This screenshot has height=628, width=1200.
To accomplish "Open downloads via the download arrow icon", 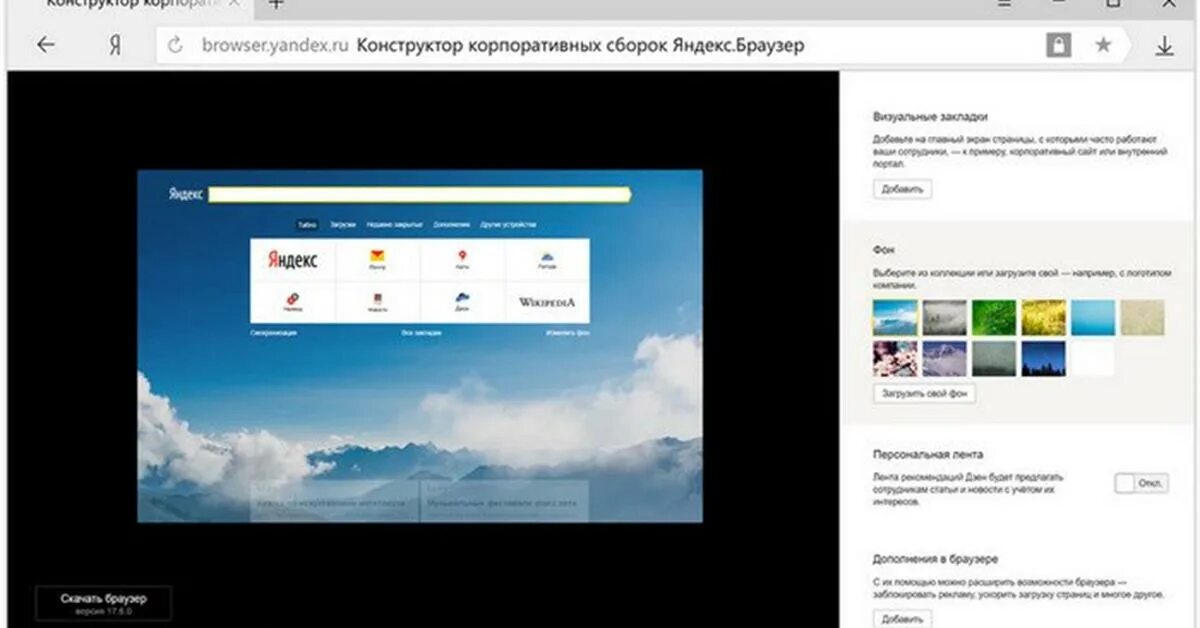I will [1165, 45].
